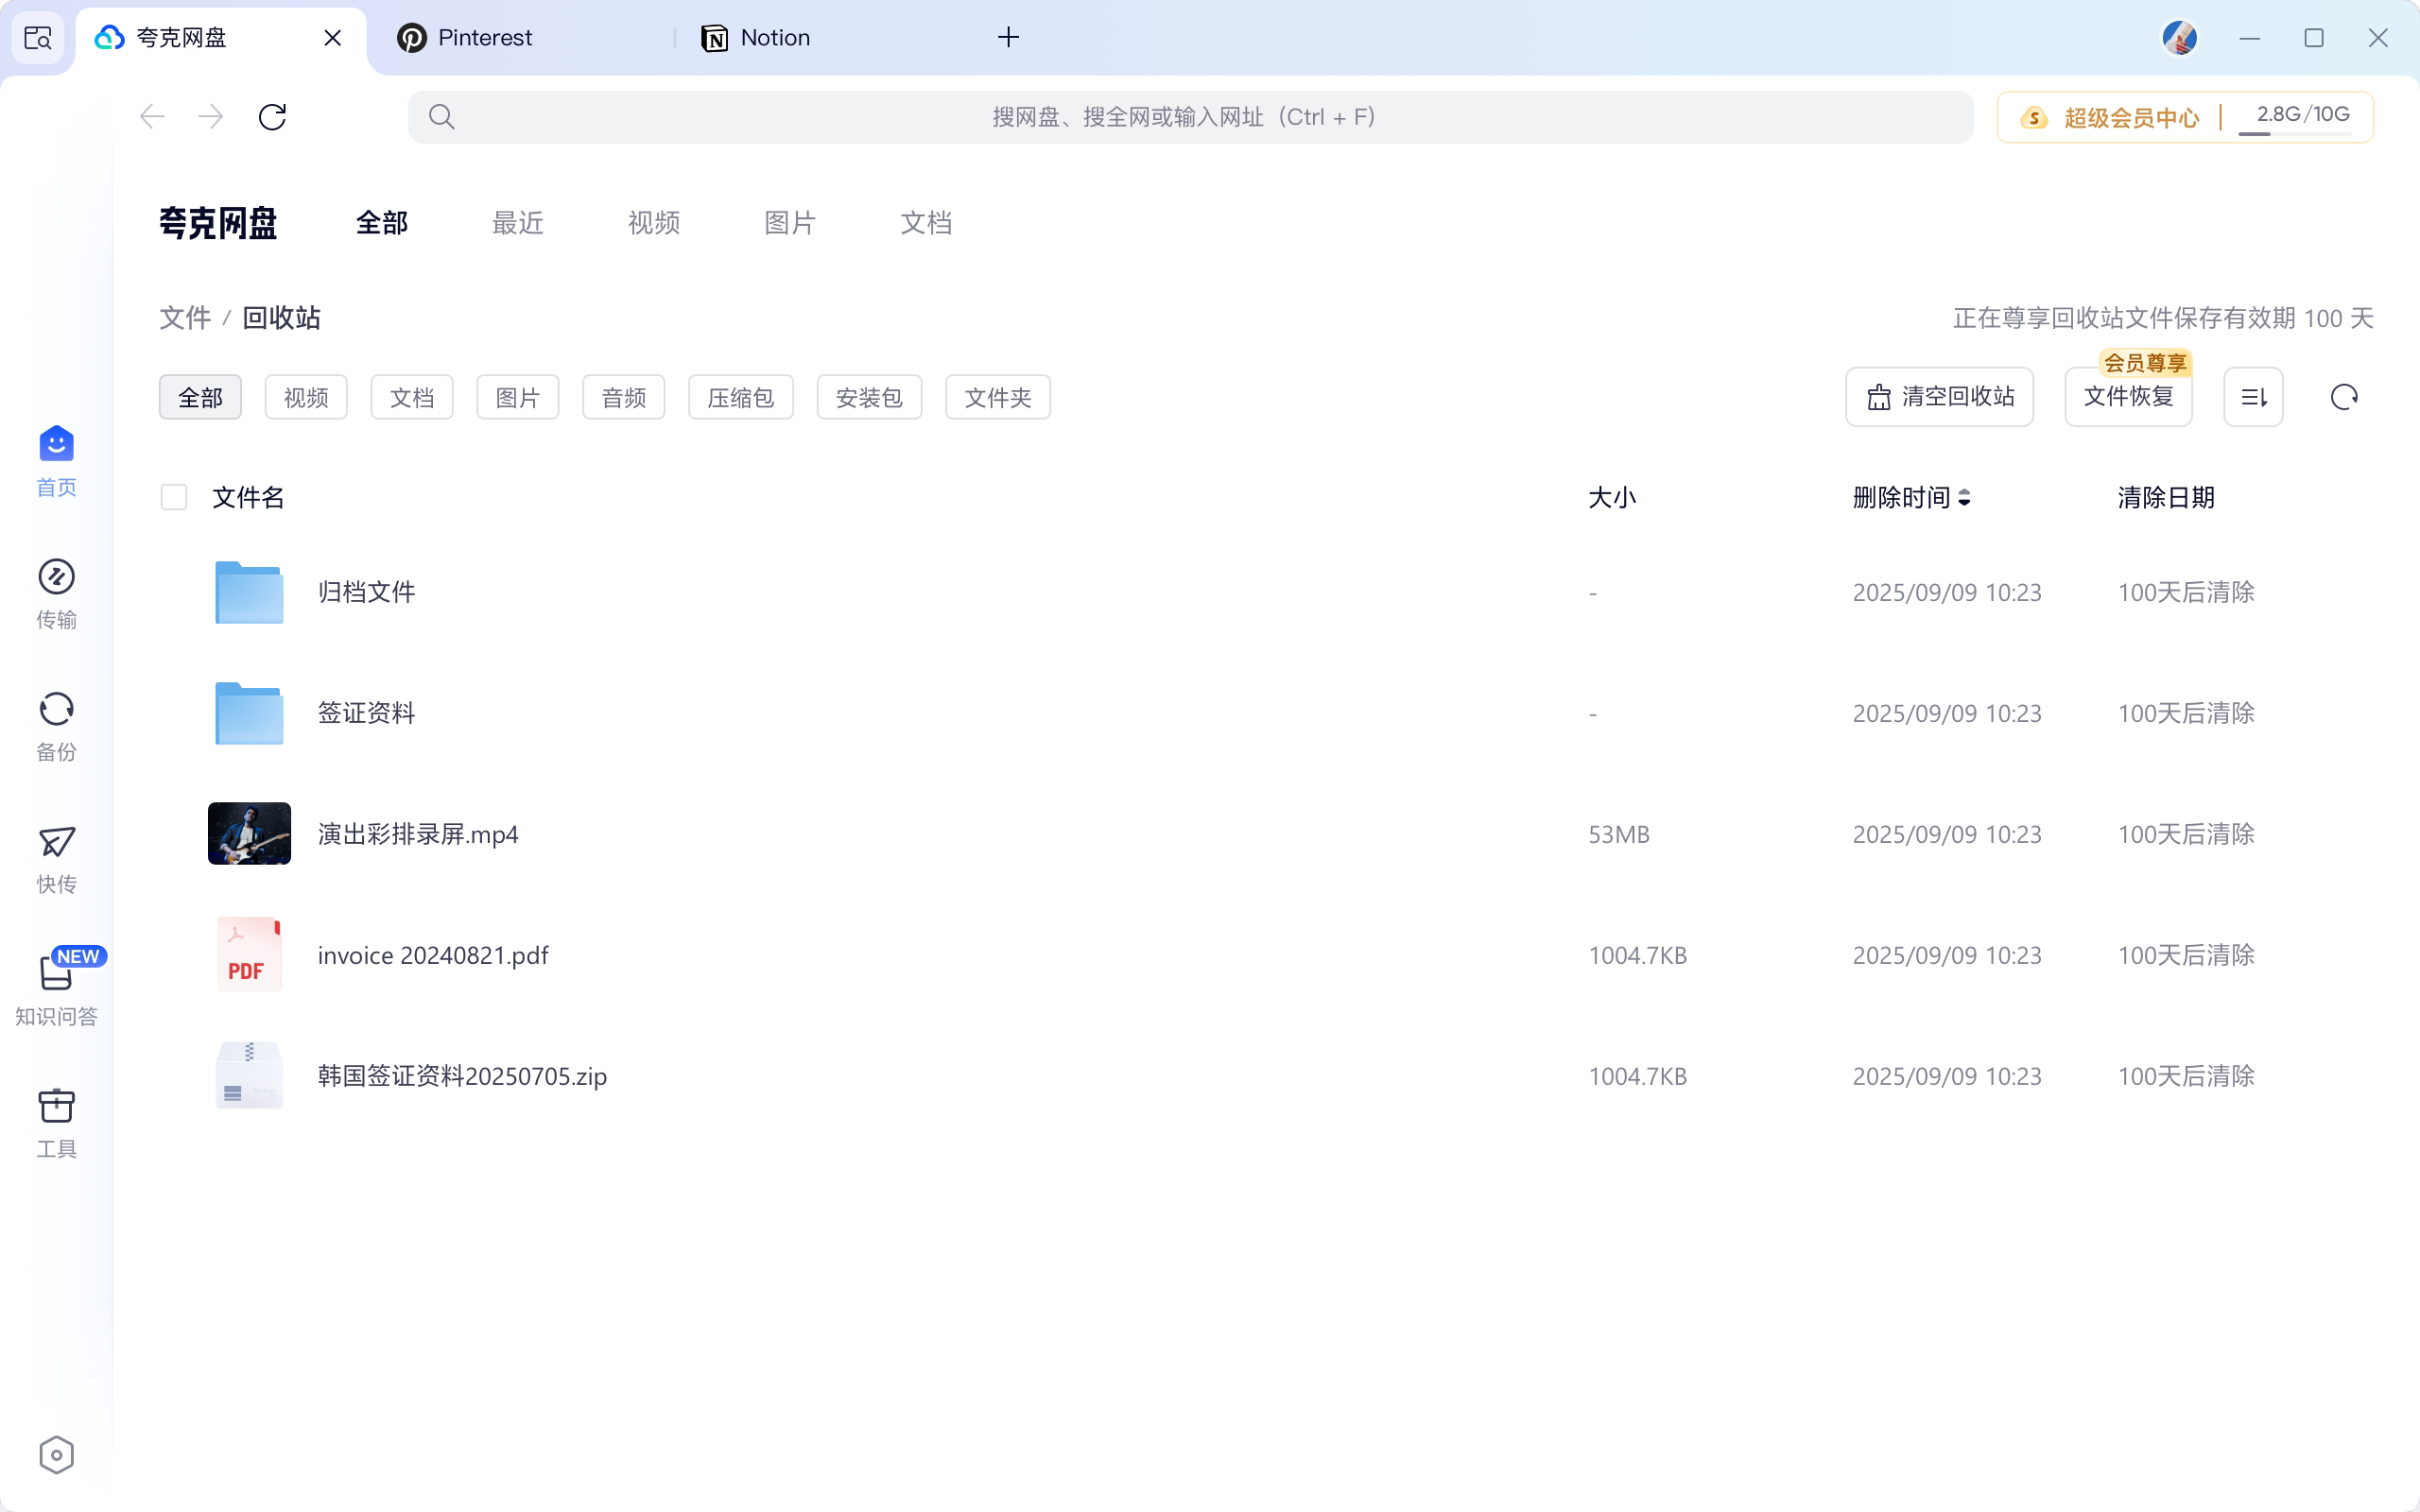Screen dimensions: 2420x1512
Task: Close the 夸克网盘 tab
Action: [333, 38]
